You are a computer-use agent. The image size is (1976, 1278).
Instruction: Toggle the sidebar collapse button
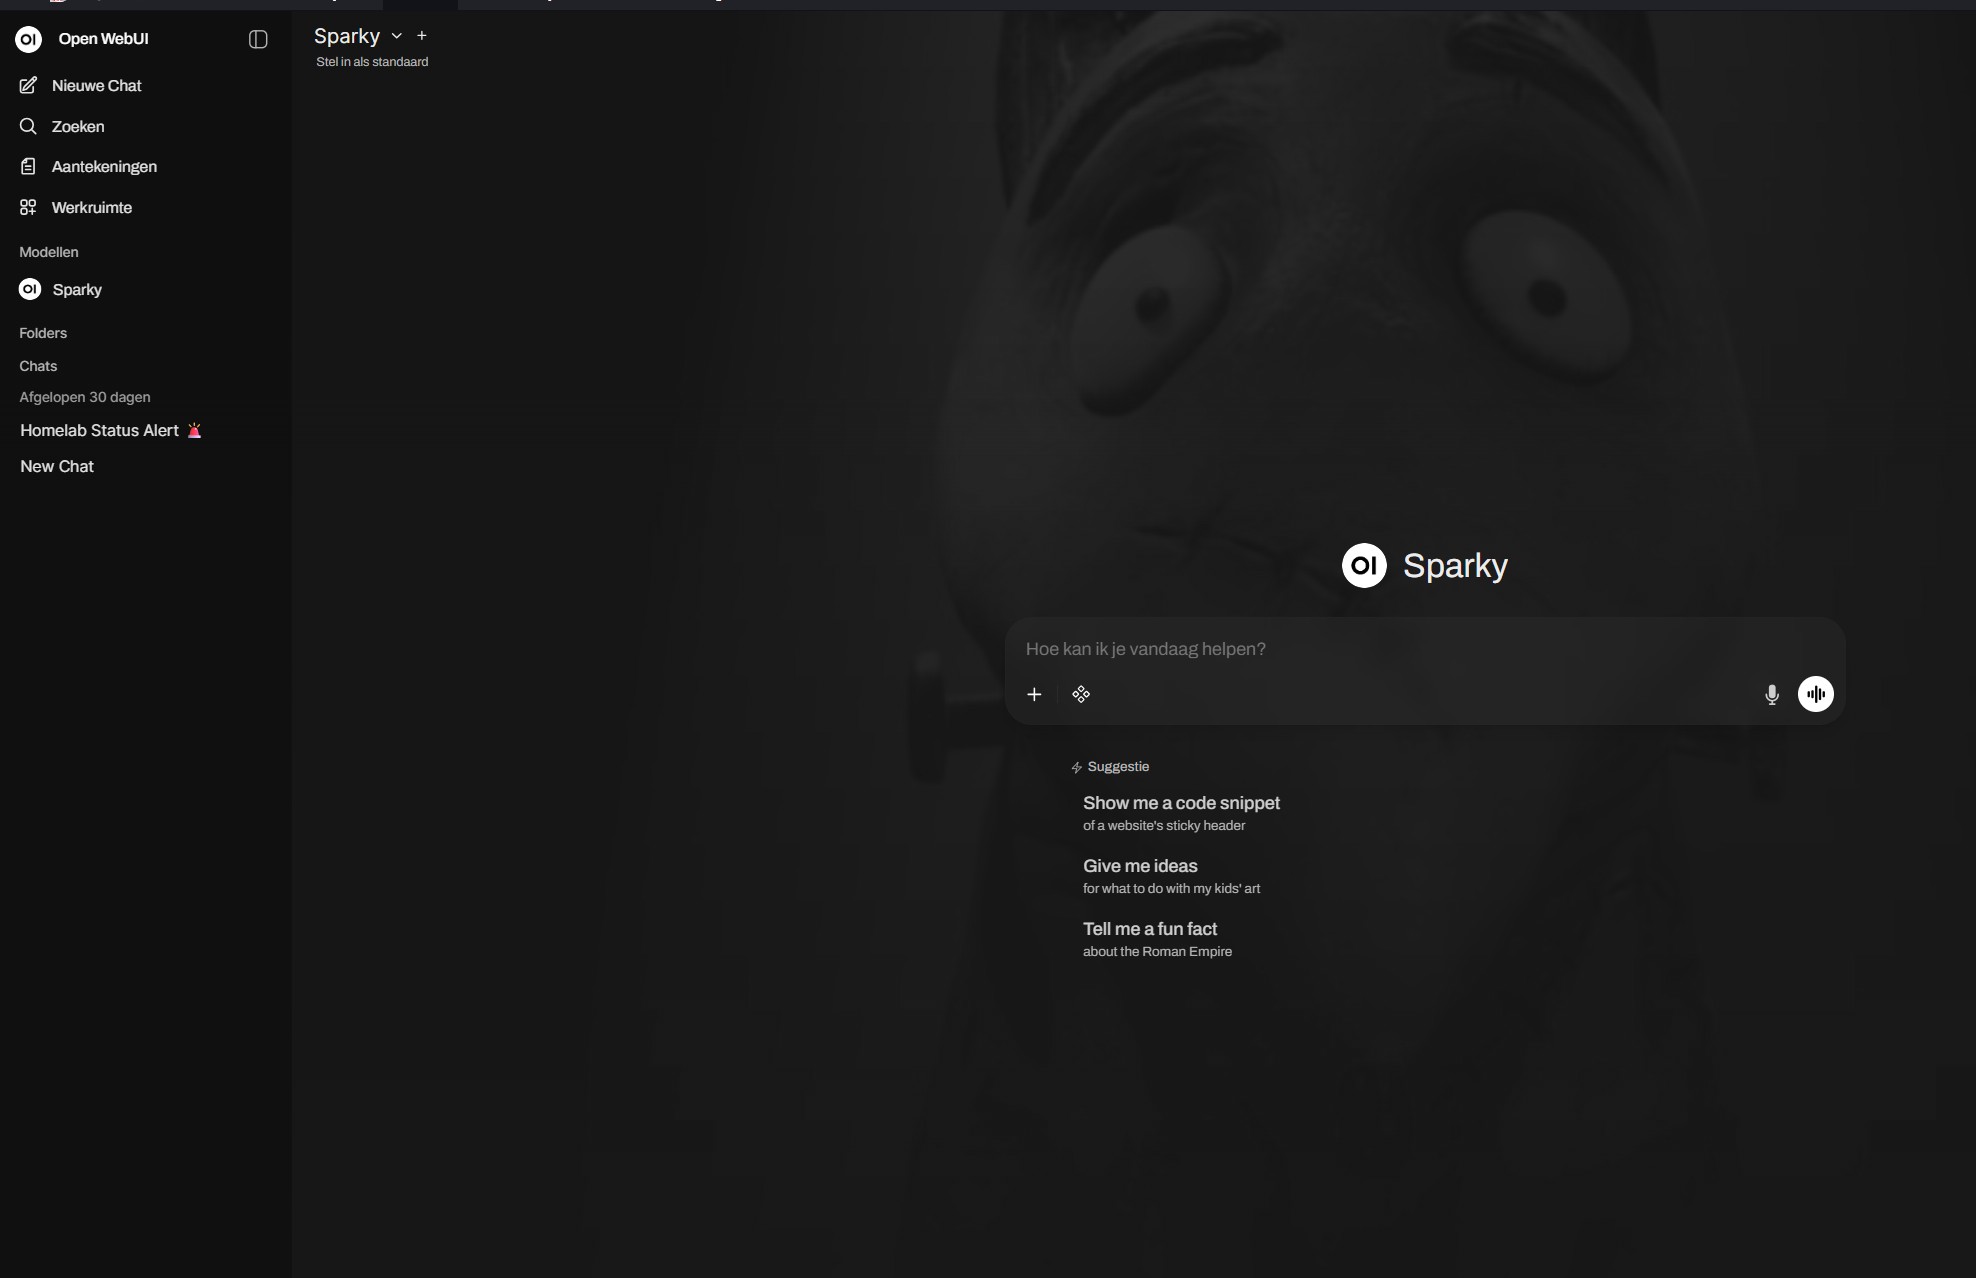257,39
